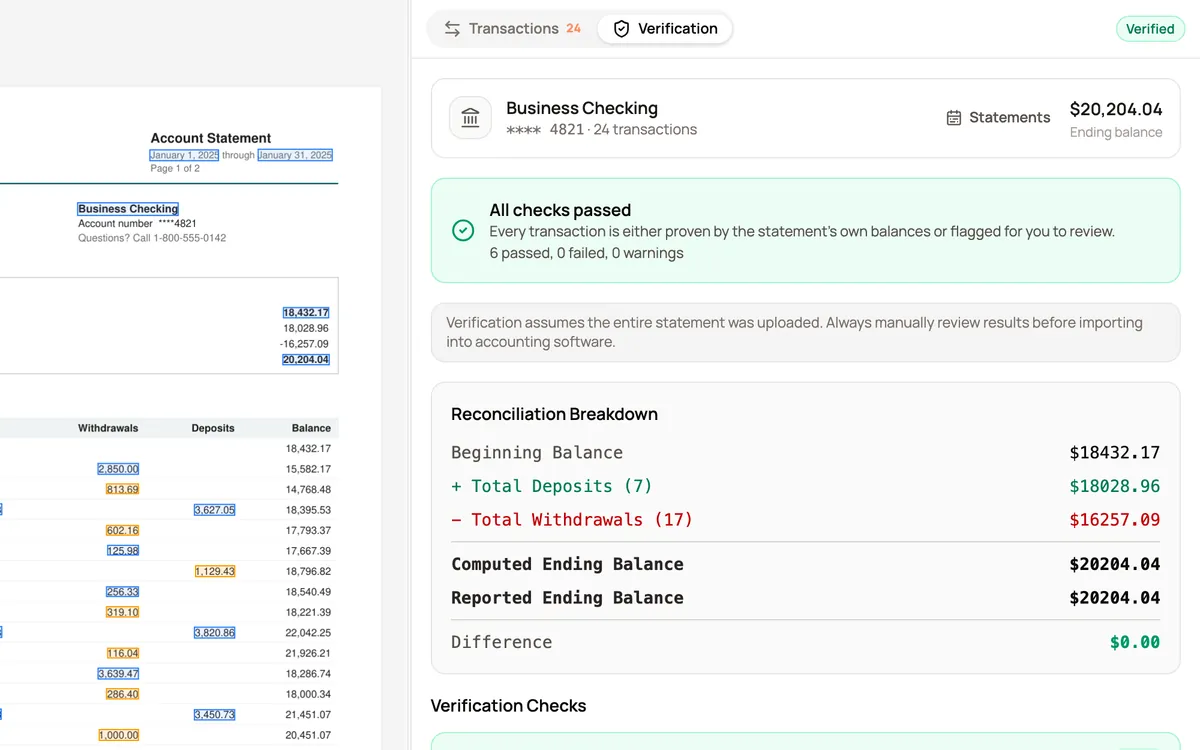Click summary total deposits value 18,028.96

pyautogui.click(x=306, y=328)
